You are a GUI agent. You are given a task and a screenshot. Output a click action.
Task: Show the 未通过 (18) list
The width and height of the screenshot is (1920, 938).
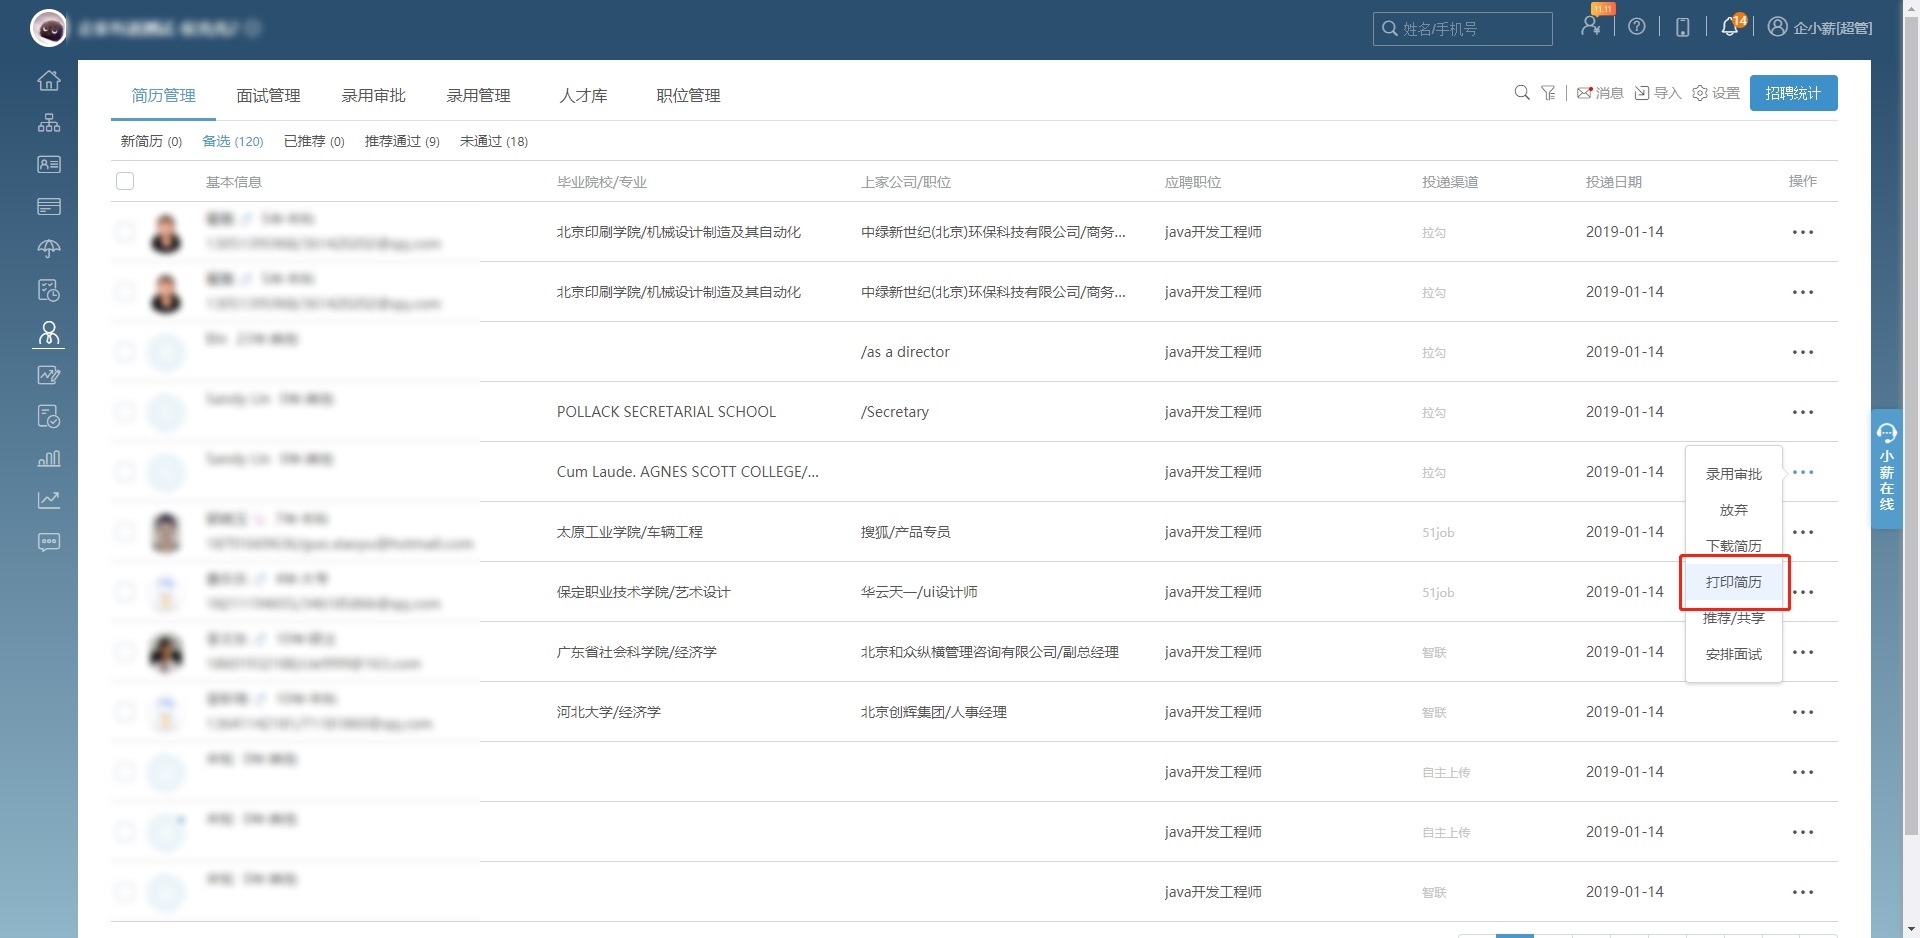494,141
